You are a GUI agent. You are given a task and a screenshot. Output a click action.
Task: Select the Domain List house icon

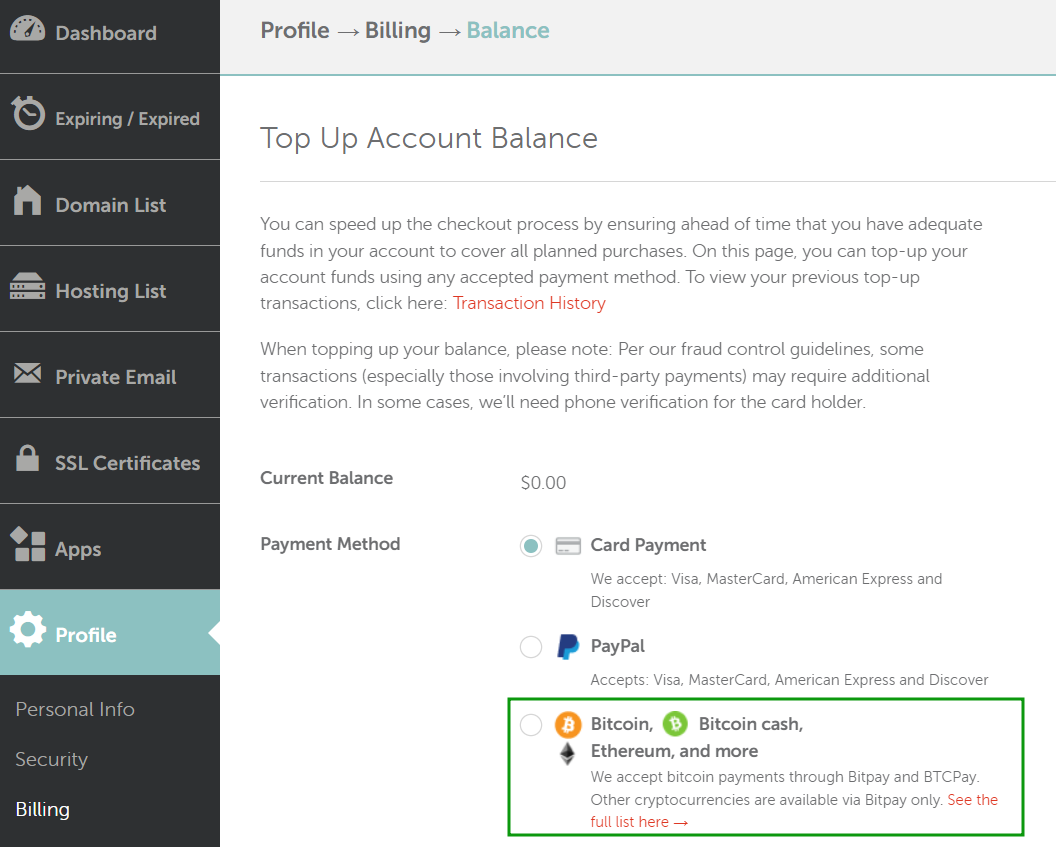pyautogui.click(x=28, y=203)
